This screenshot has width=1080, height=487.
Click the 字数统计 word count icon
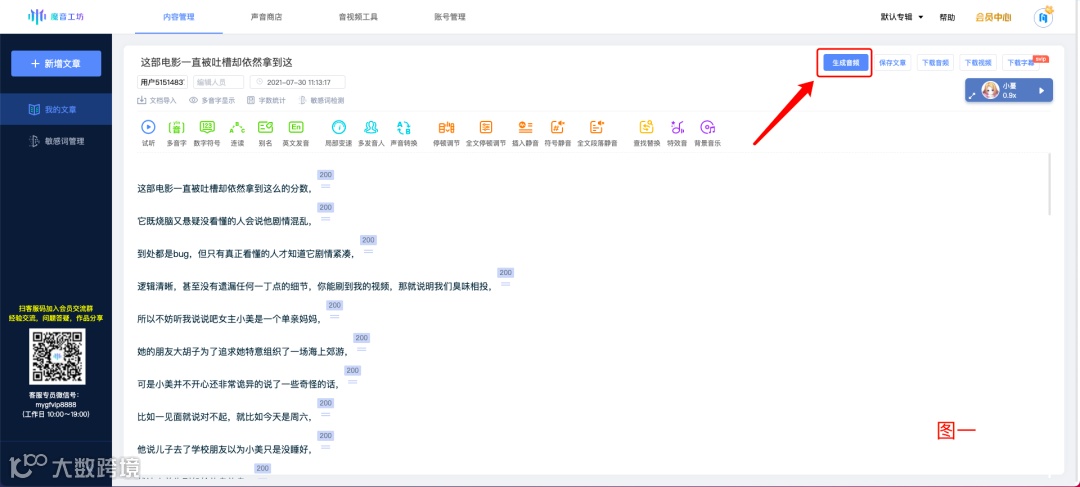click(251, 100)
